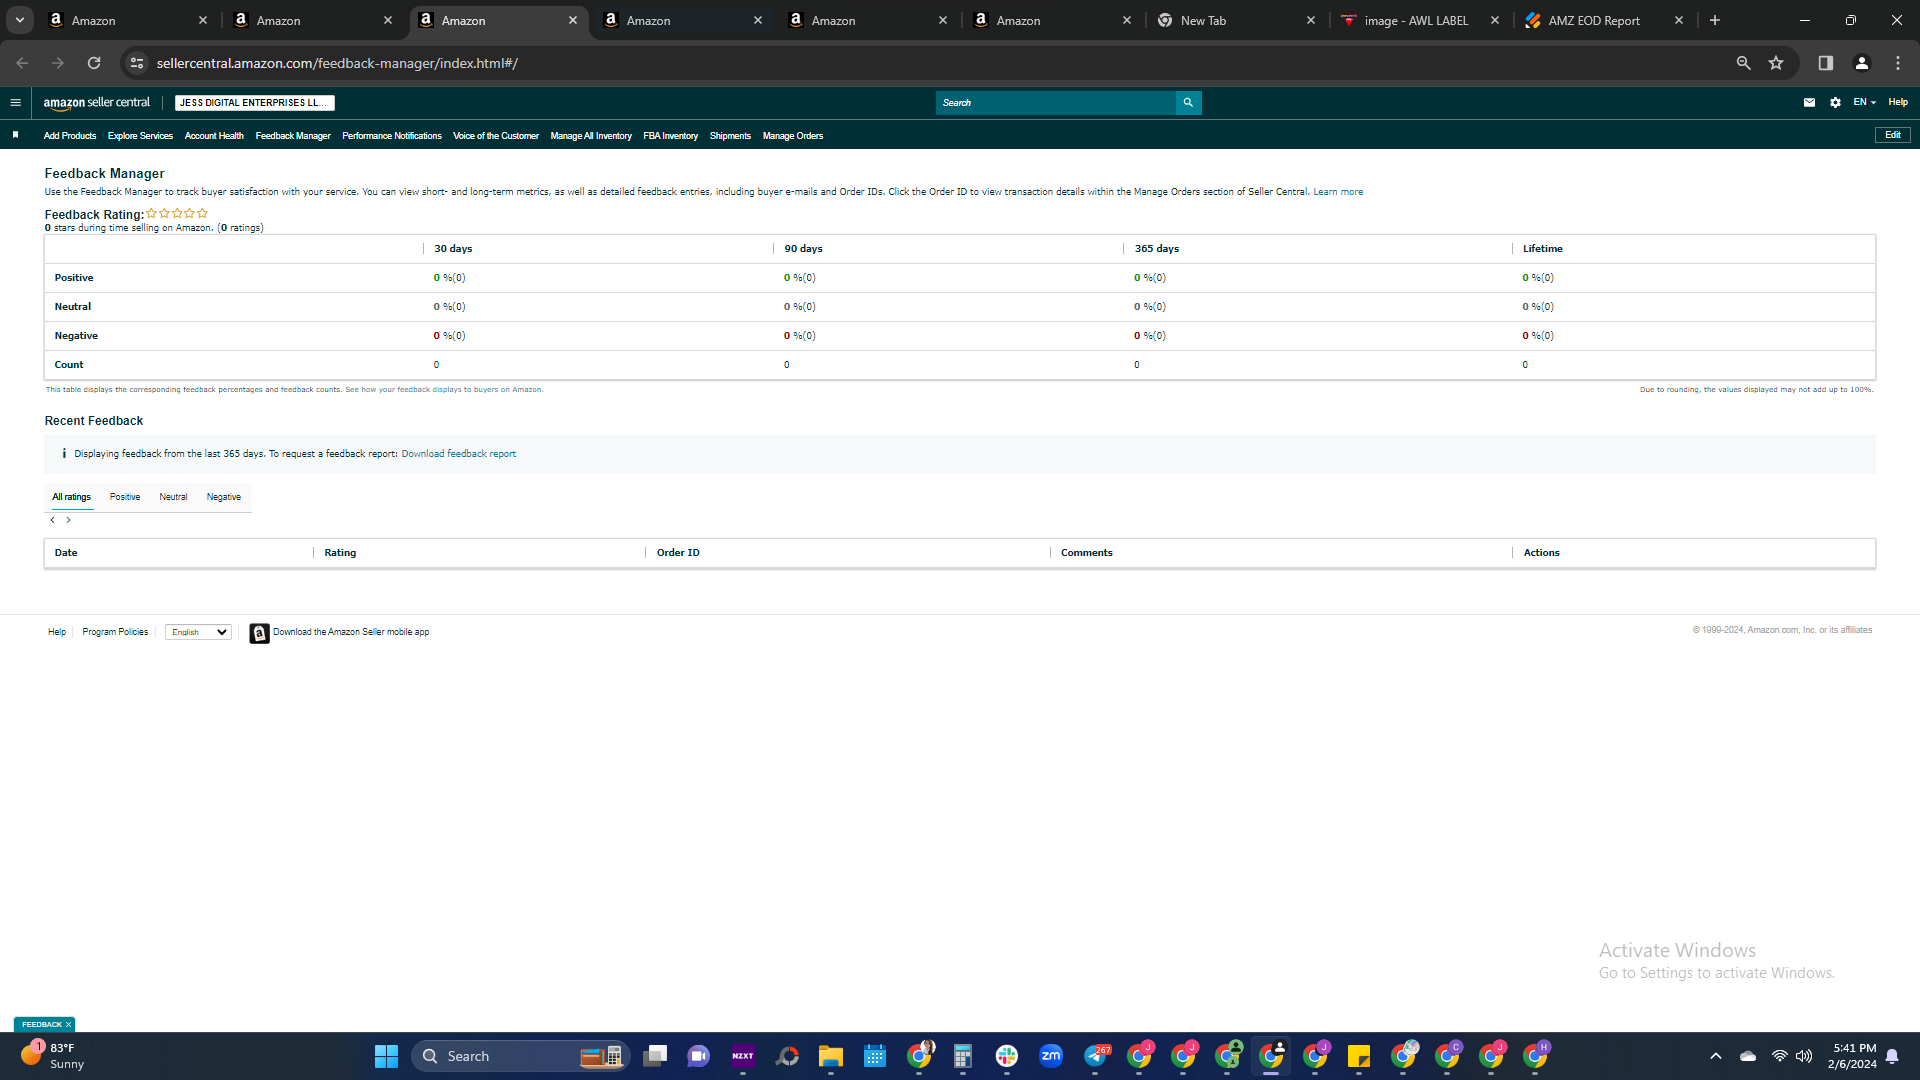Open Shipments in the navigation bar
The image size is (1920, 1080).
point(730,136)
